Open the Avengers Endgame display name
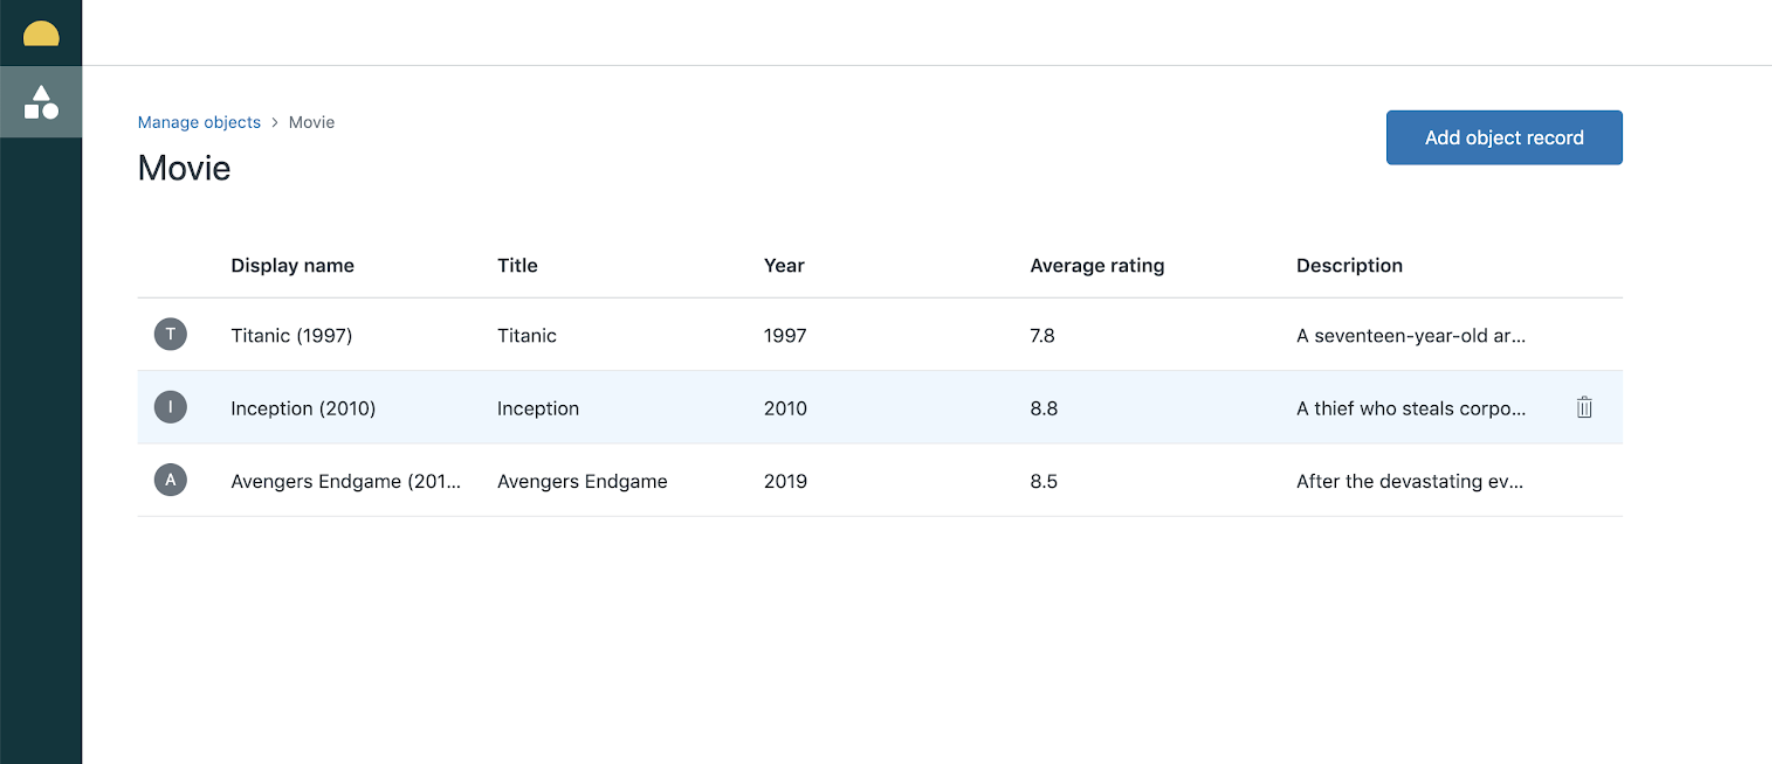1772x764 pixels. click(345, 481)
